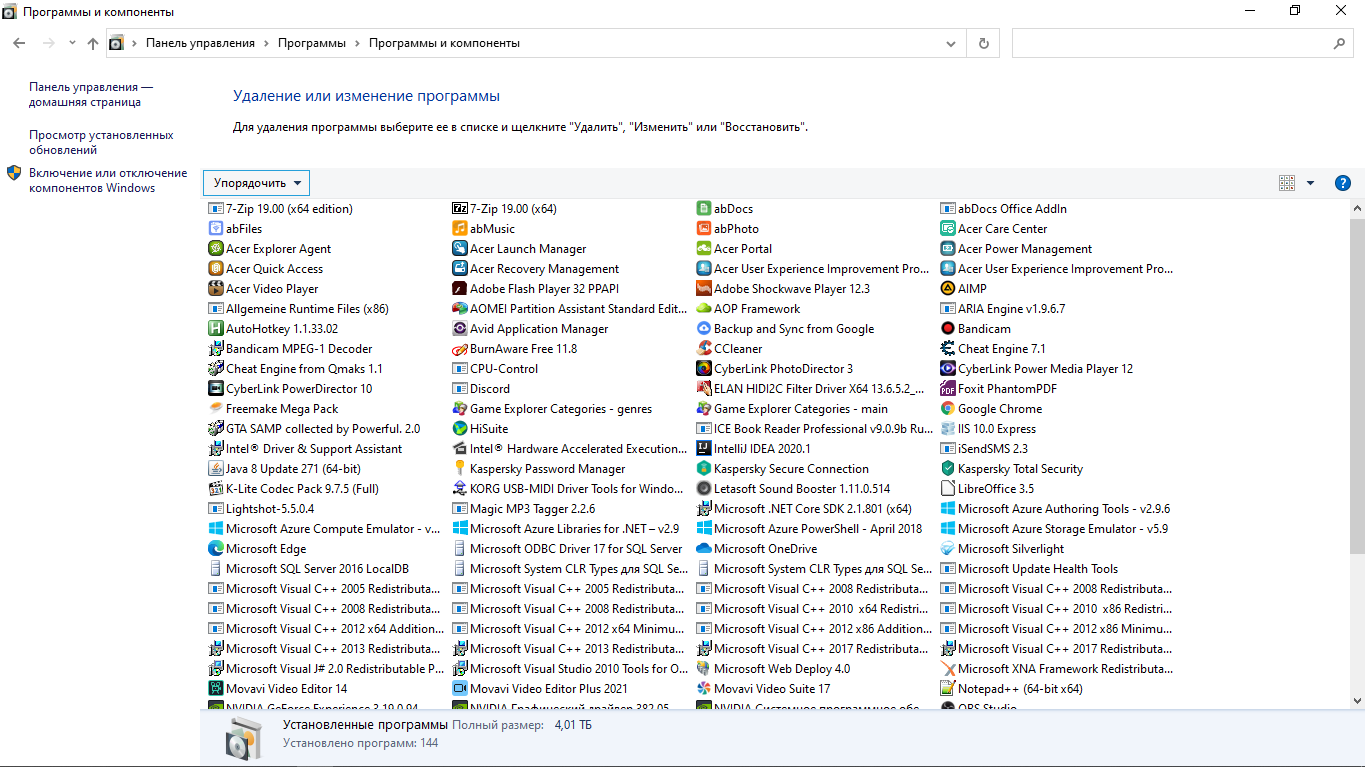The width and height of the screenshot is (1365, 767).
Task: Expand chevron after Панель управления breadcrumb
Action: click(267, 43)
